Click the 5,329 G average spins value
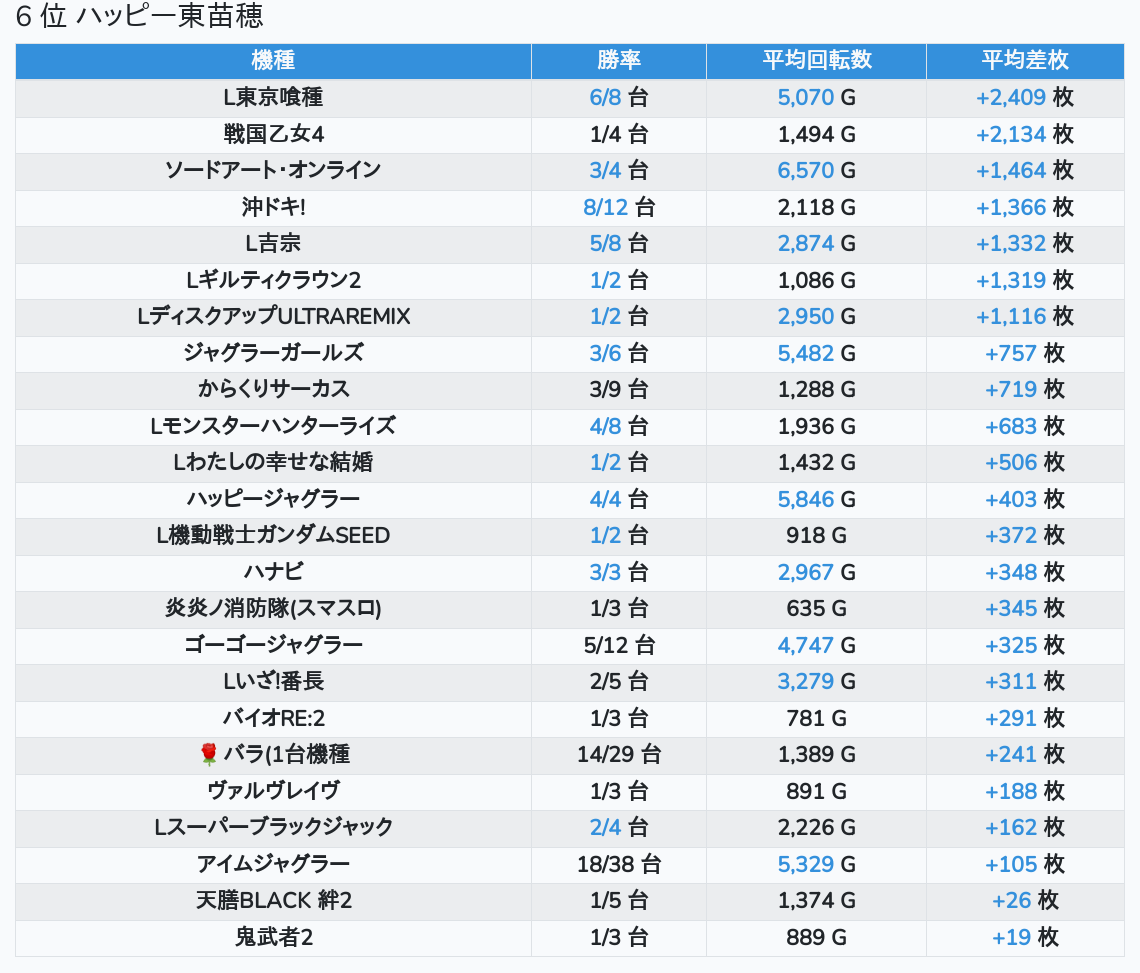Viewport: 1140px width, 973px height. click(816, 865)
